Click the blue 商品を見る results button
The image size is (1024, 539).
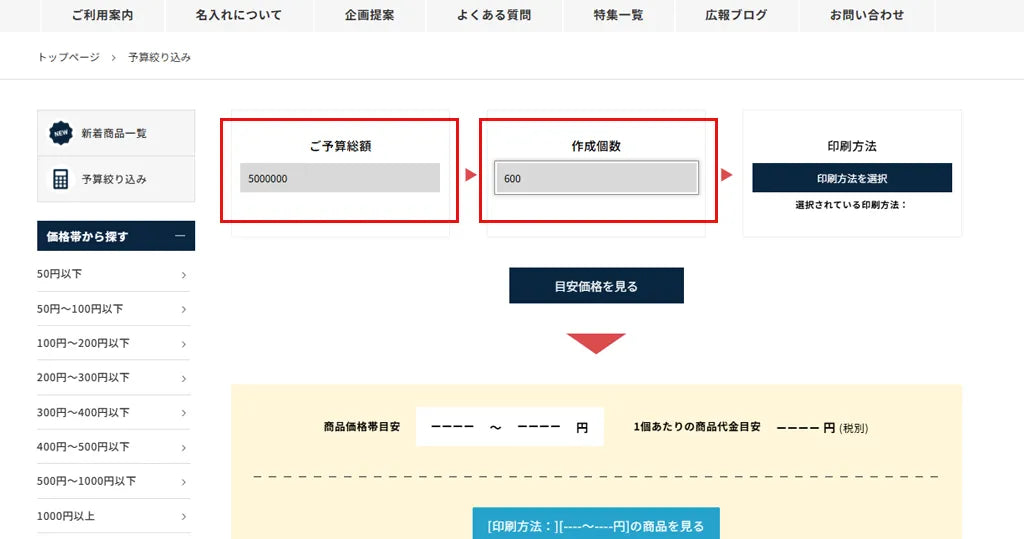coord(595,525)
